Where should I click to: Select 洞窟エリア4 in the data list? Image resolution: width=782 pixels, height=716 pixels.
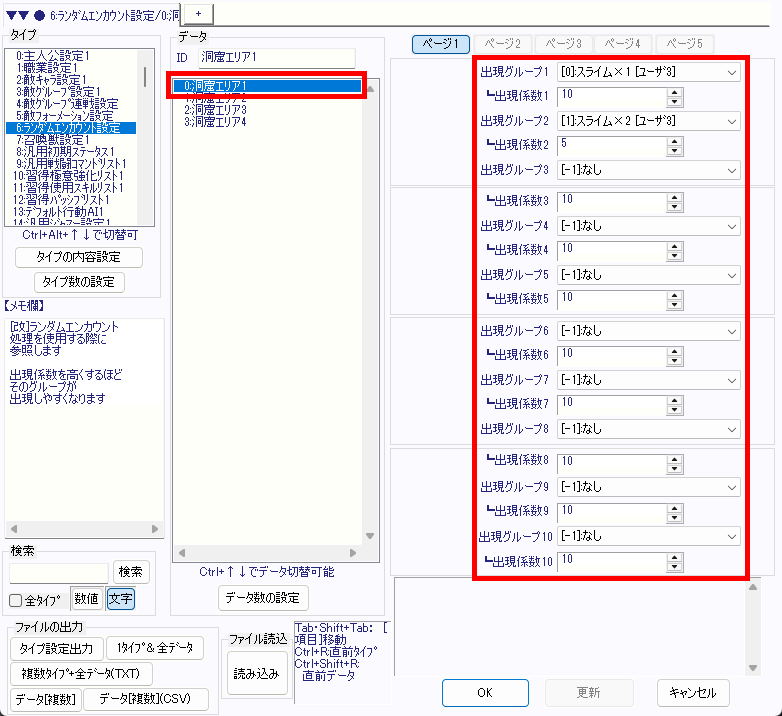pyautogui.click(x=215, y=122)
